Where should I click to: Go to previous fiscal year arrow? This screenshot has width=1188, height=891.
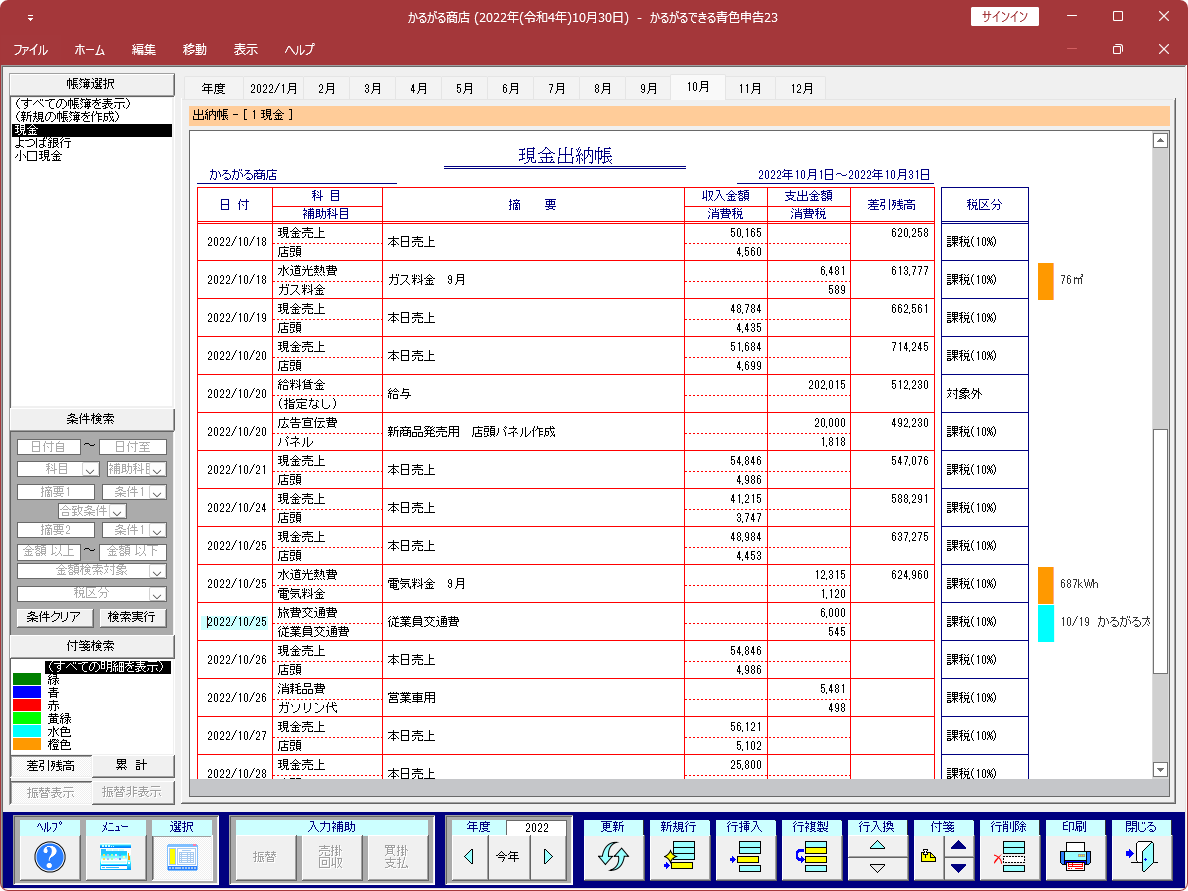click(x=468, y=857)
